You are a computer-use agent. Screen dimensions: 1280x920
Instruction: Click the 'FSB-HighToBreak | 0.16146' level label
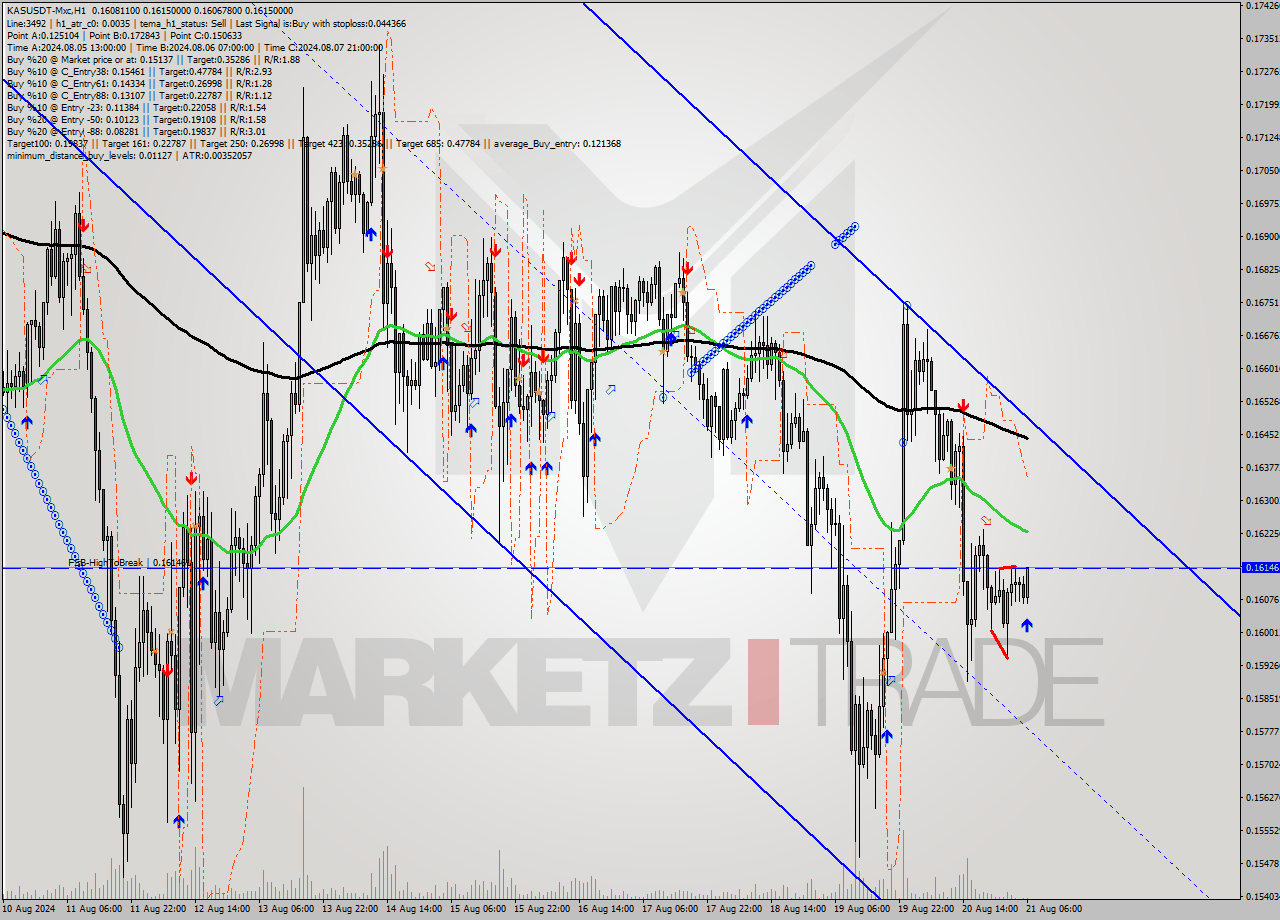click(x=129, y=563)
